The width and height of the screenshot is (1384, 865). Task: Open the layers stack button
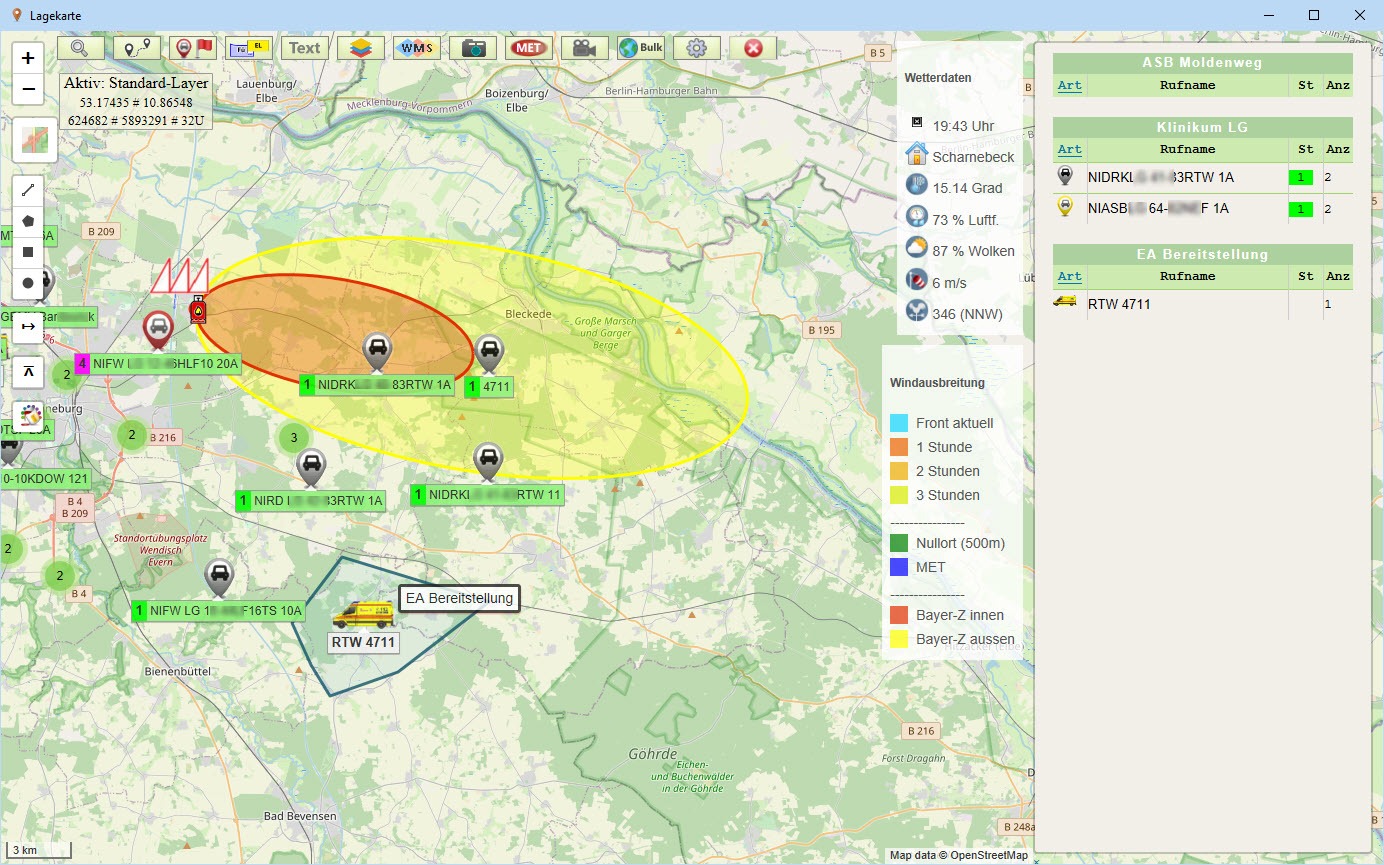click(x=361, y=48)
